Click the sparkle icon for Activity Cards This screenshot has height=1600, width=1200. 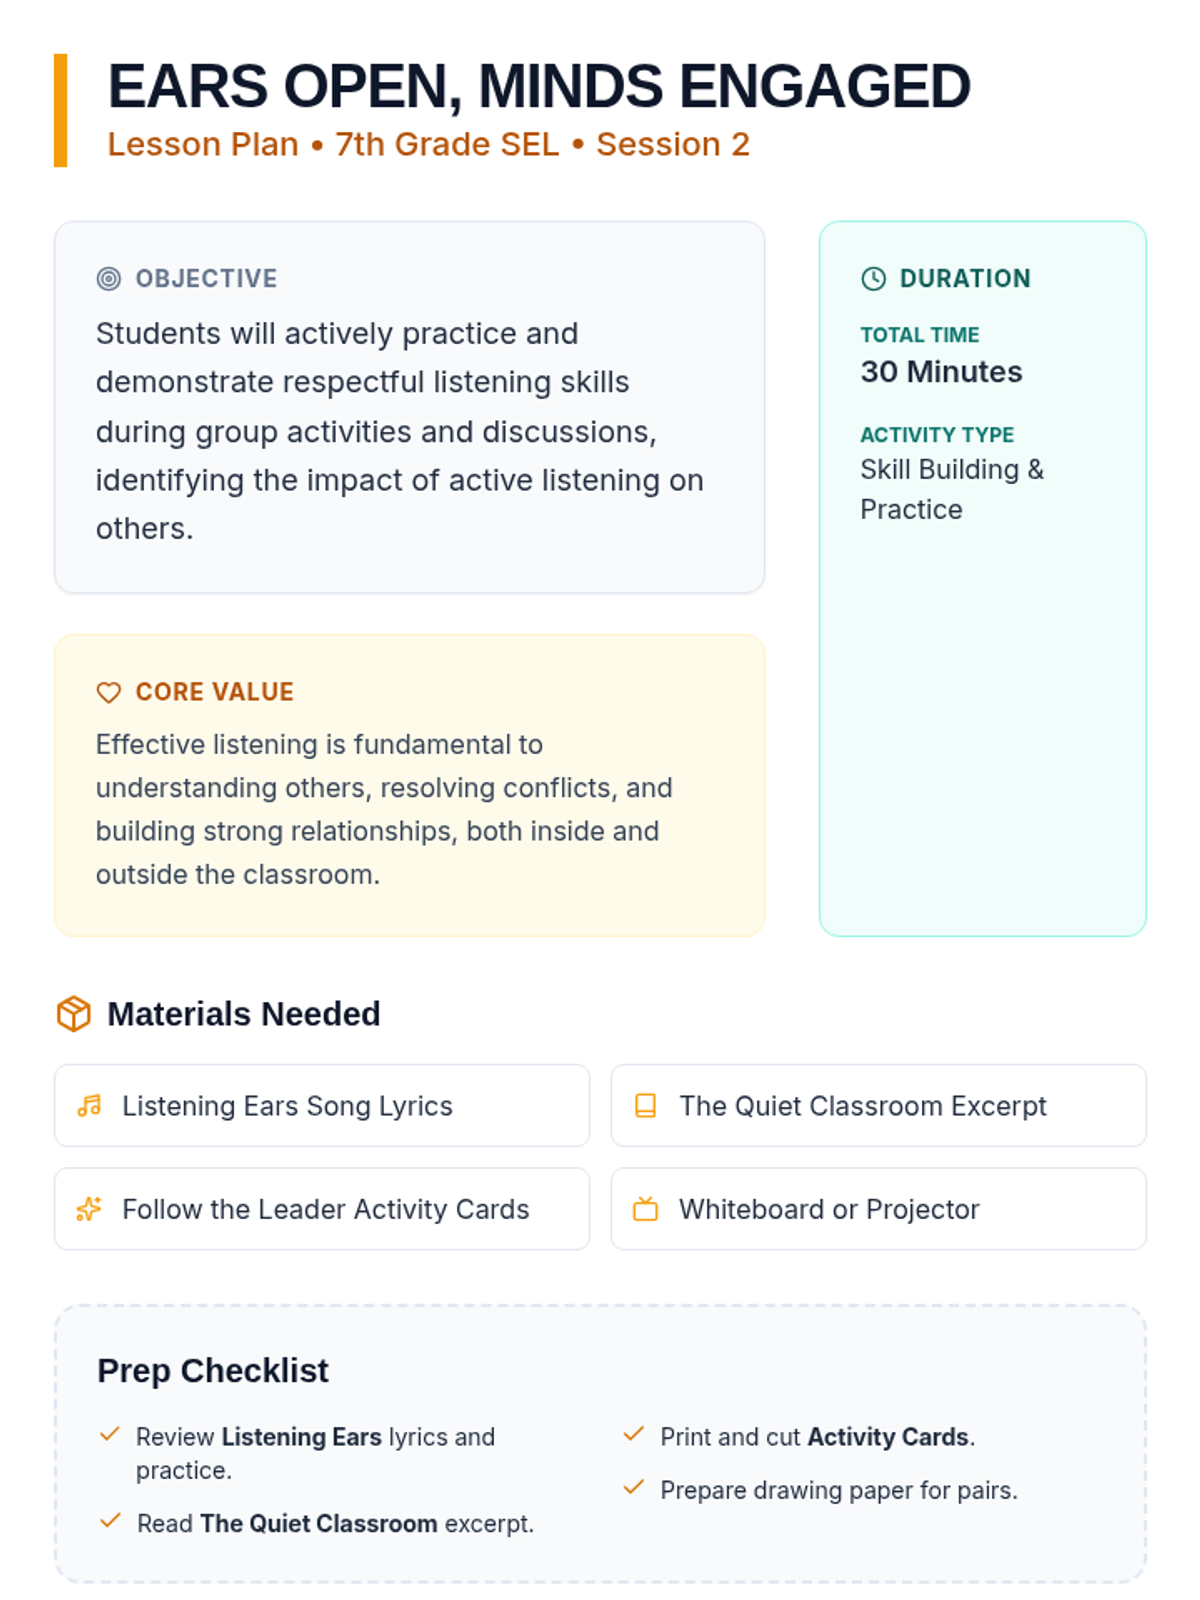89,1209
